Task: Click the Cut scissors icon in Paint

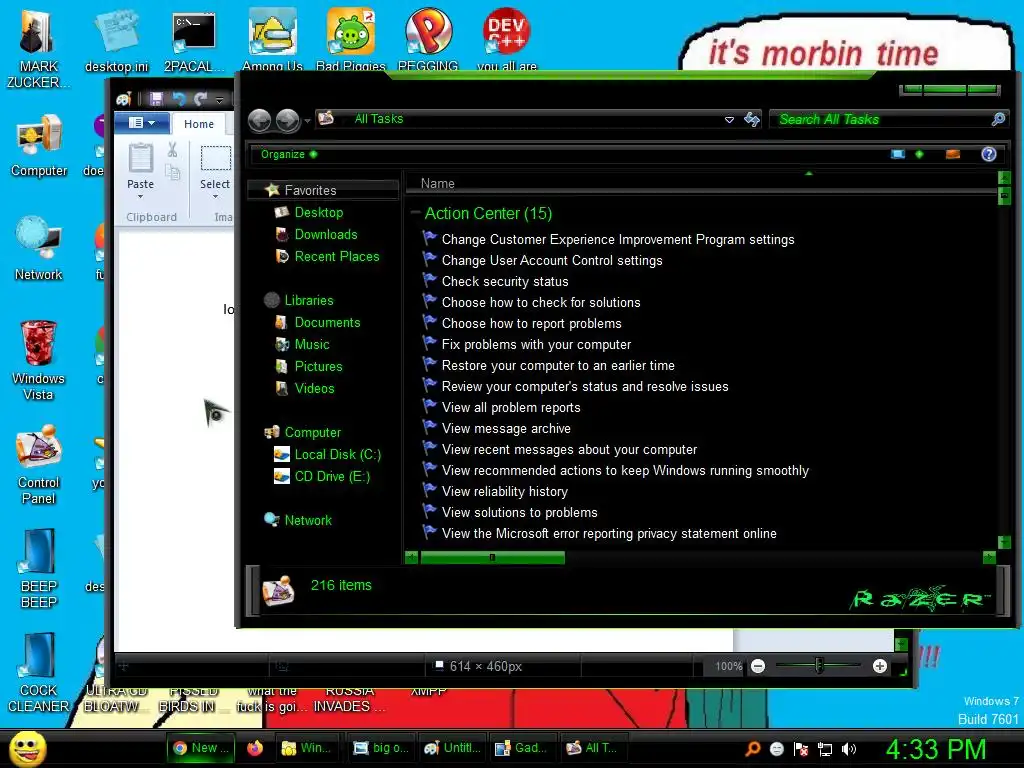Action: [172, 150]
